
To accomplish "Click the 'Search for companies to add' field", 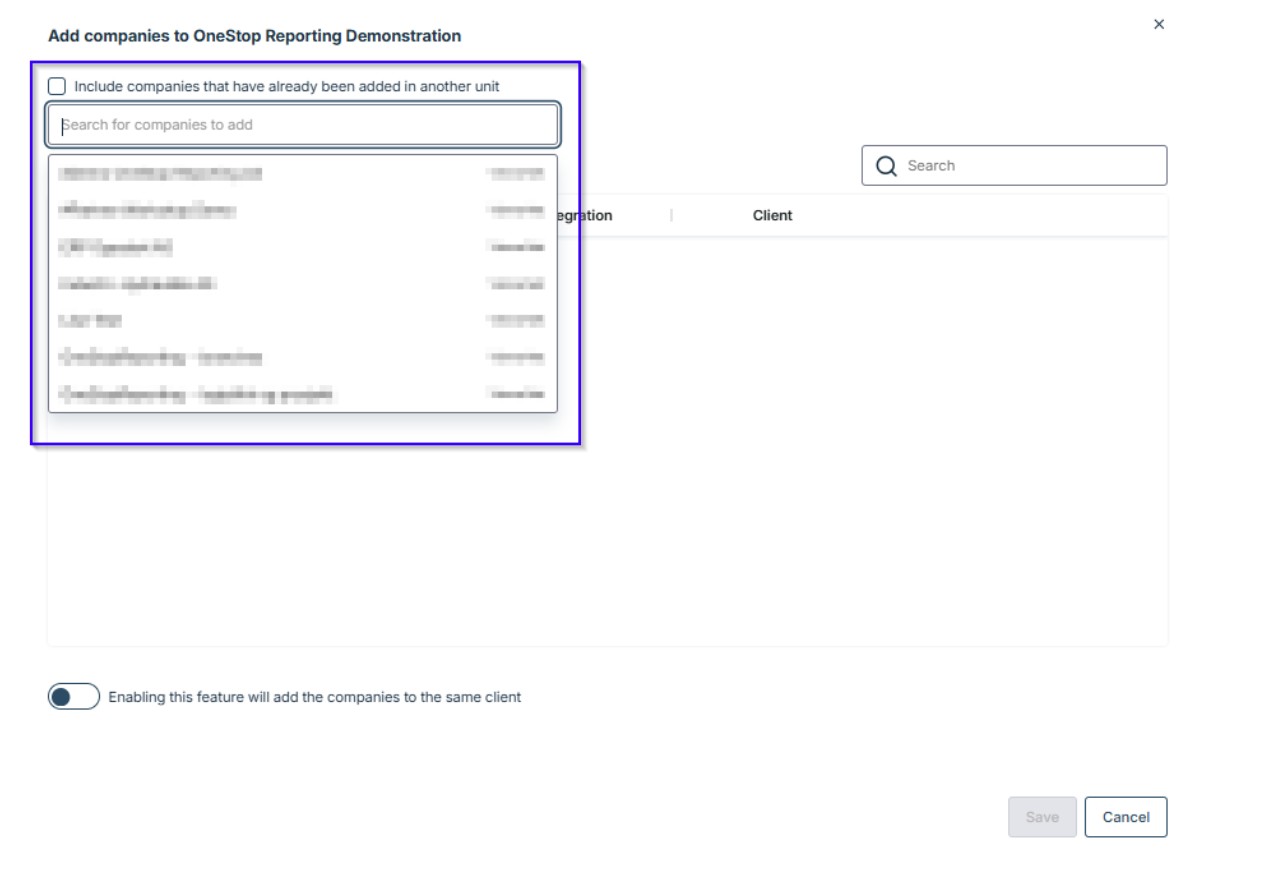I will (302, 125).
